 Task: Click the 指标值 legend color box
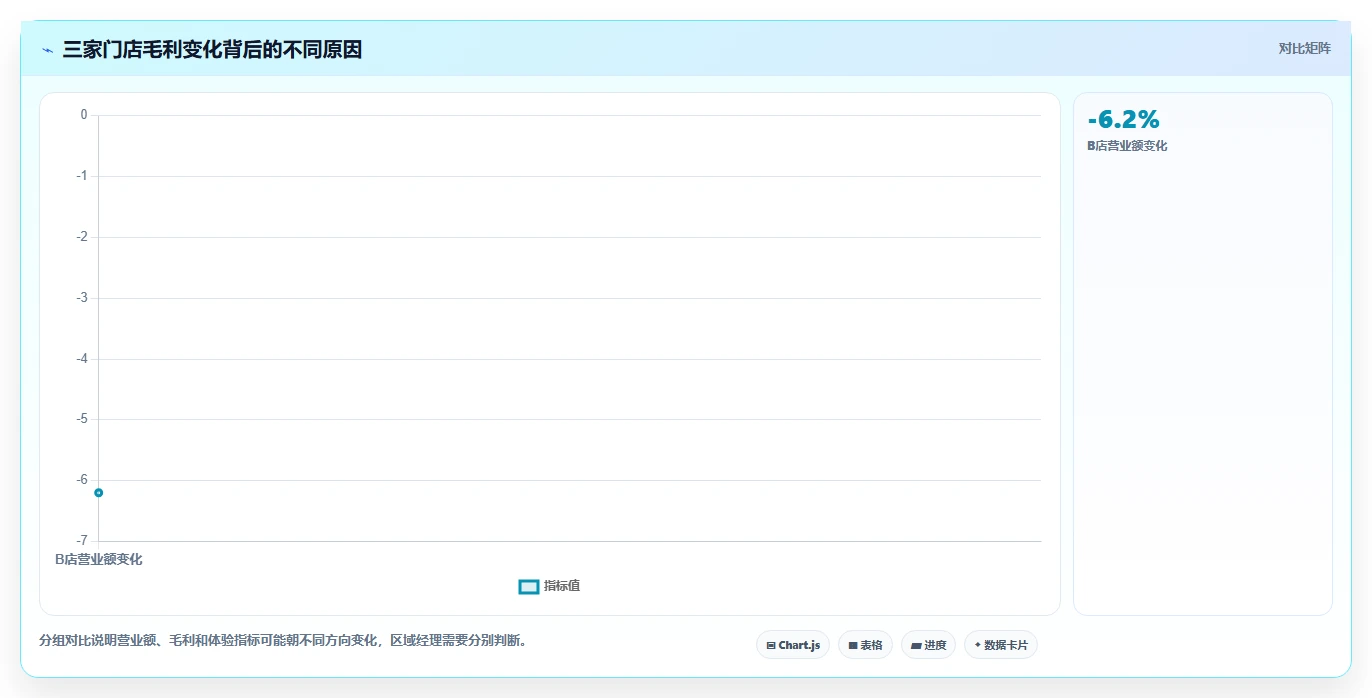click(x=529, y=586)
